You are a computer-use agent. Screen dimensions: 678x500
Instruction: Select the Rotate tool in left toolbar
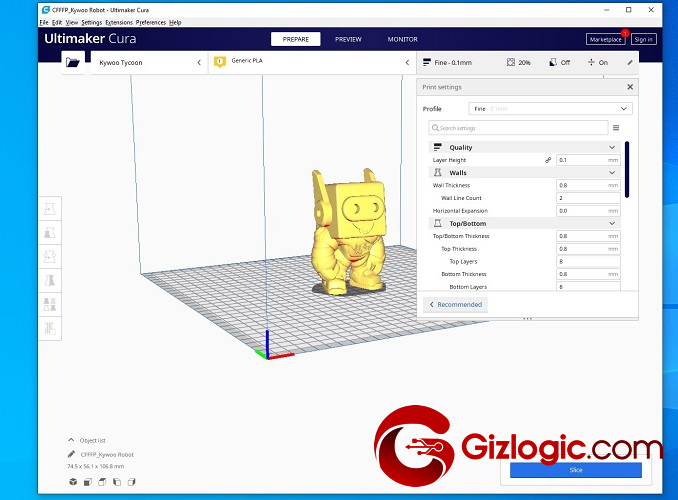50,256
